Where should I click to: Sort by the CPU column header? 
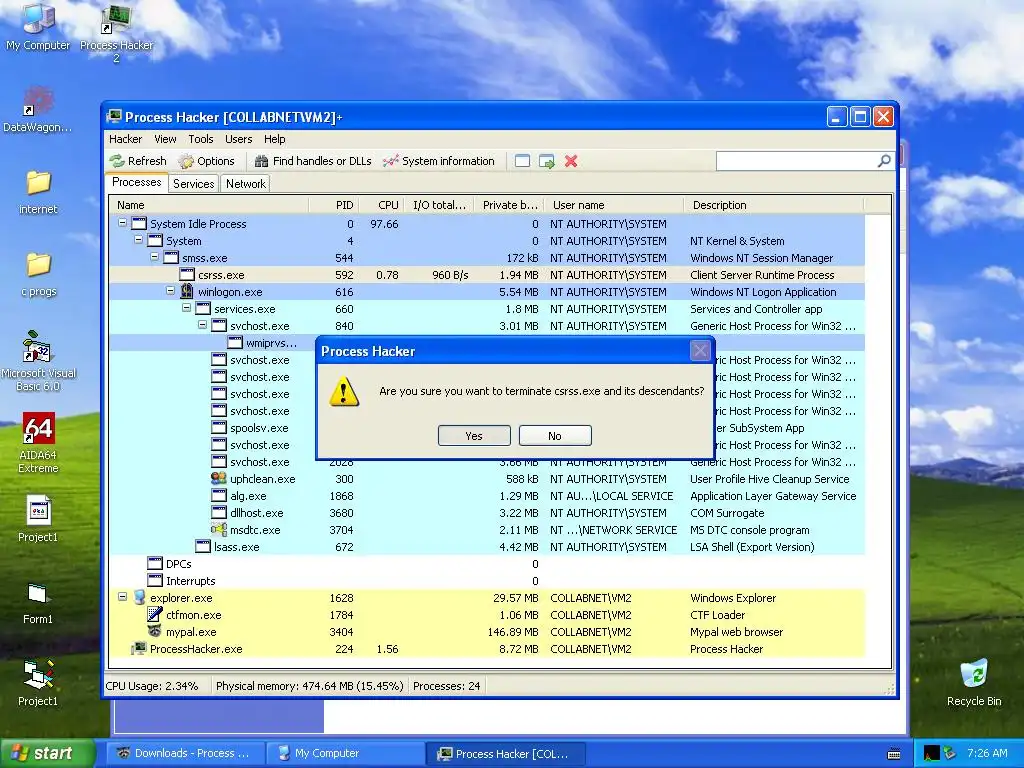tap(382, 205)
